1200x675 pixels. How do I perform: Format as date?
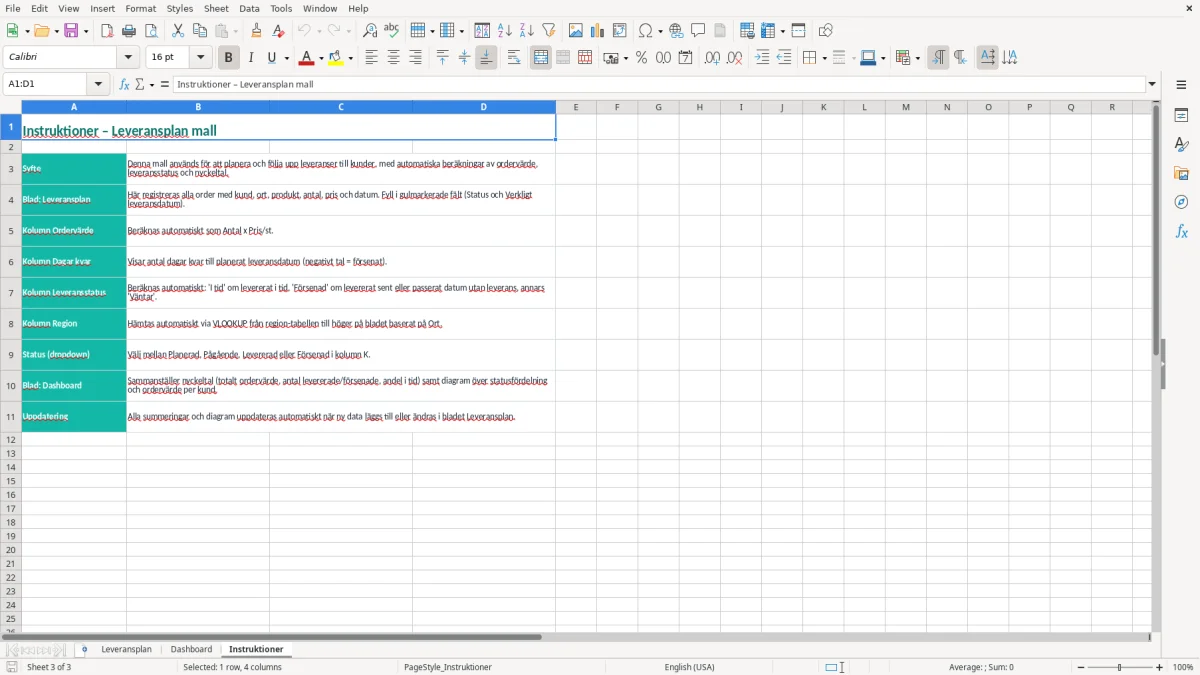(x=686, y=58)
